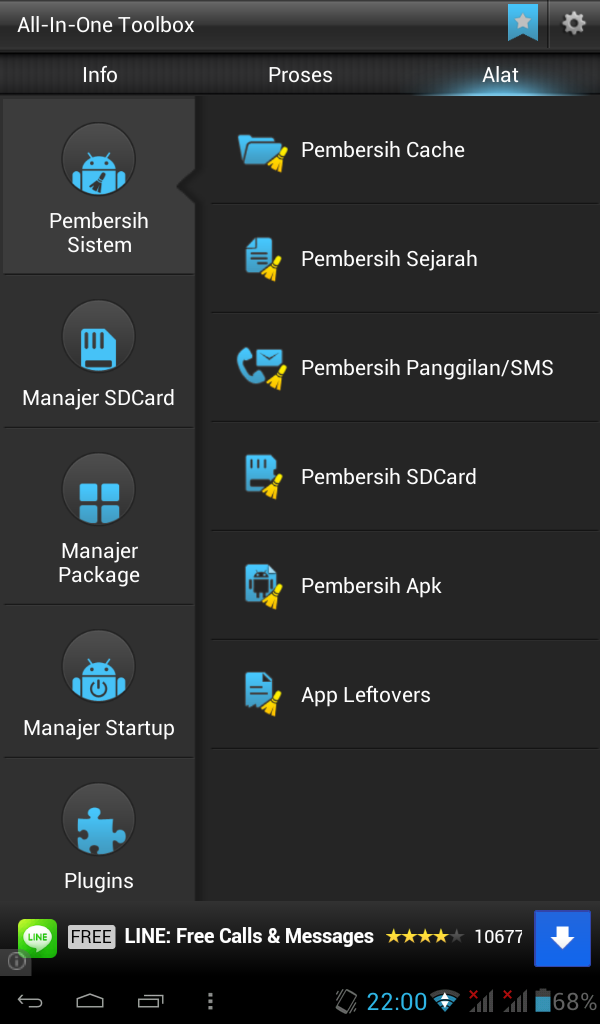Open the settings gear icon
The height and width of the screenshot is (1024, 600).
click(x=573, y=24)
